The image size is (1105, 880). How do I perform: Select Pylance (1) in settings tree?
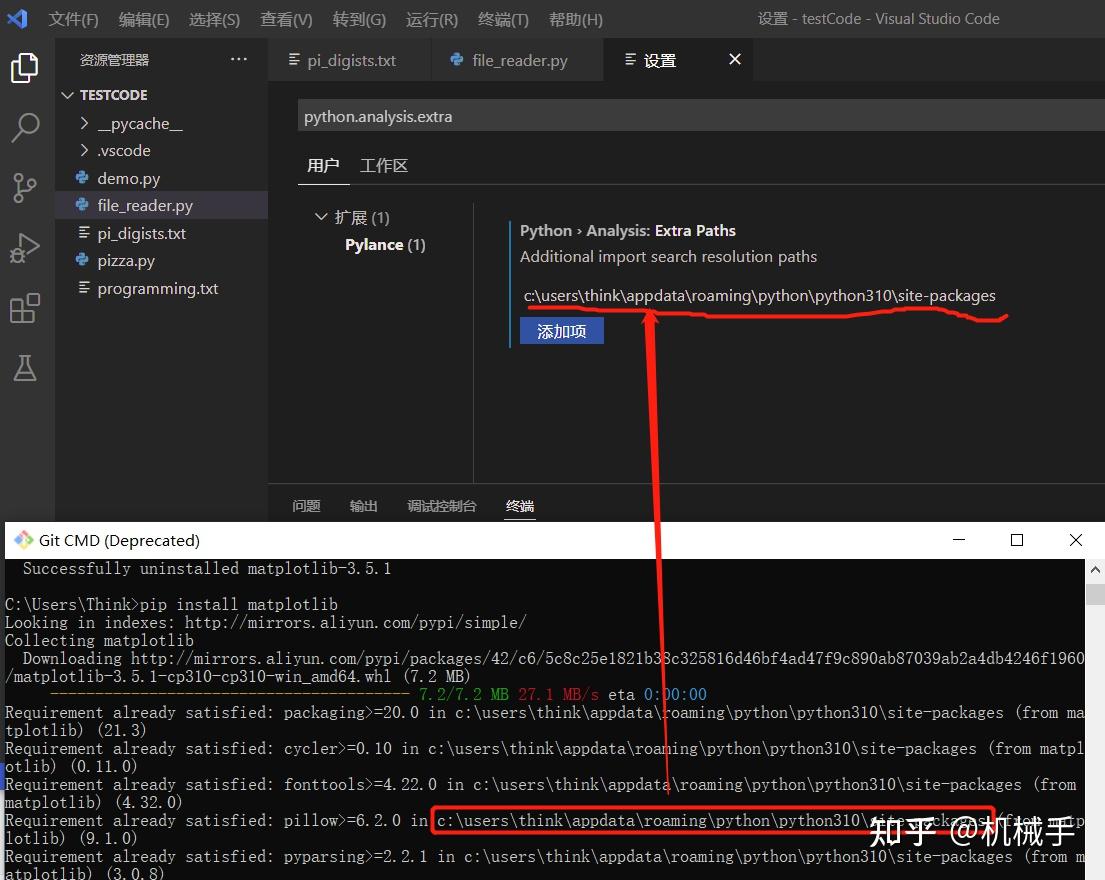pyautogui.click(x=385, y=244)
